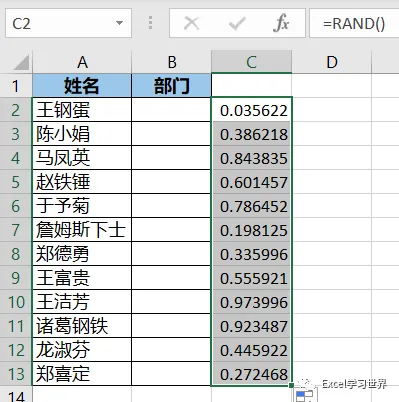This screenshot has height=402, width=399.
Task: Click the cell showing 0.601457
Action: click(x=252, y=182)
